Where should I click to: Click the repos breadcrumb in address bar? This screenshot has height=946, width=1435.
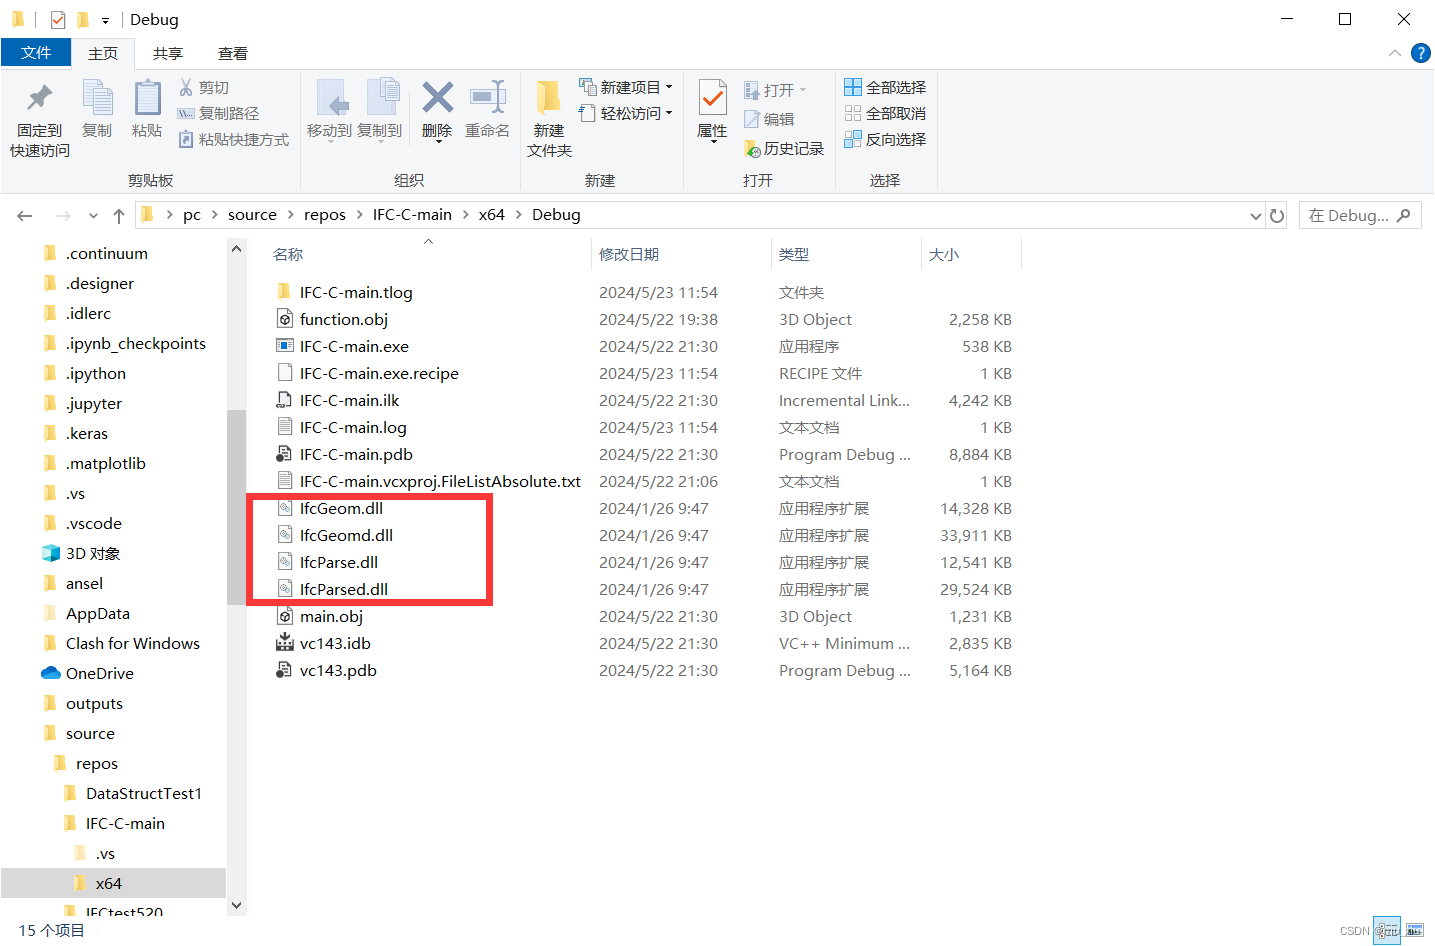(x=325, y=215)
